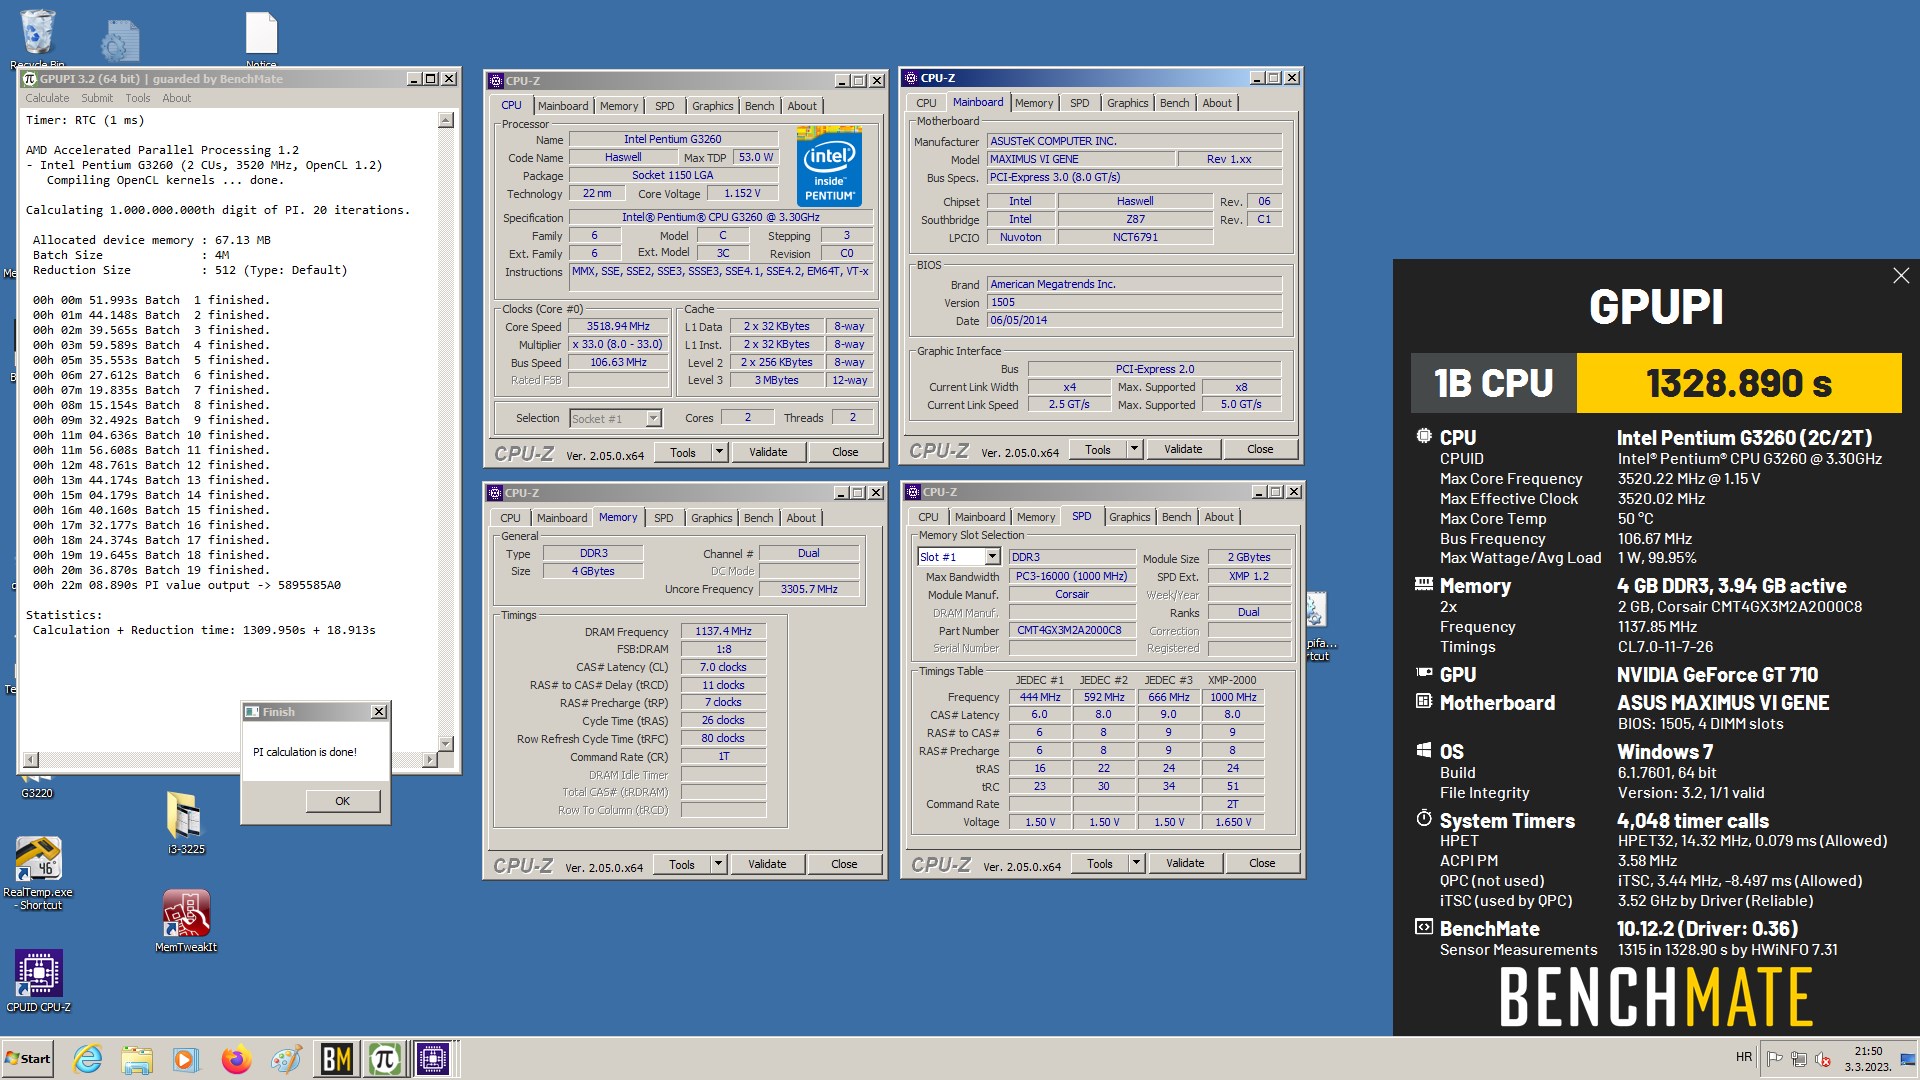Click the HR language indicator
Viewport: 1920px width, 1080px height.
tap(1744, 1057)
